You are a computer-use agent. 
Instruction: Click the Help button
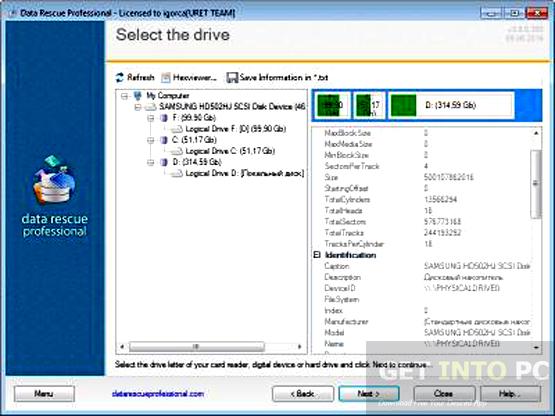[x=510, y=394]
